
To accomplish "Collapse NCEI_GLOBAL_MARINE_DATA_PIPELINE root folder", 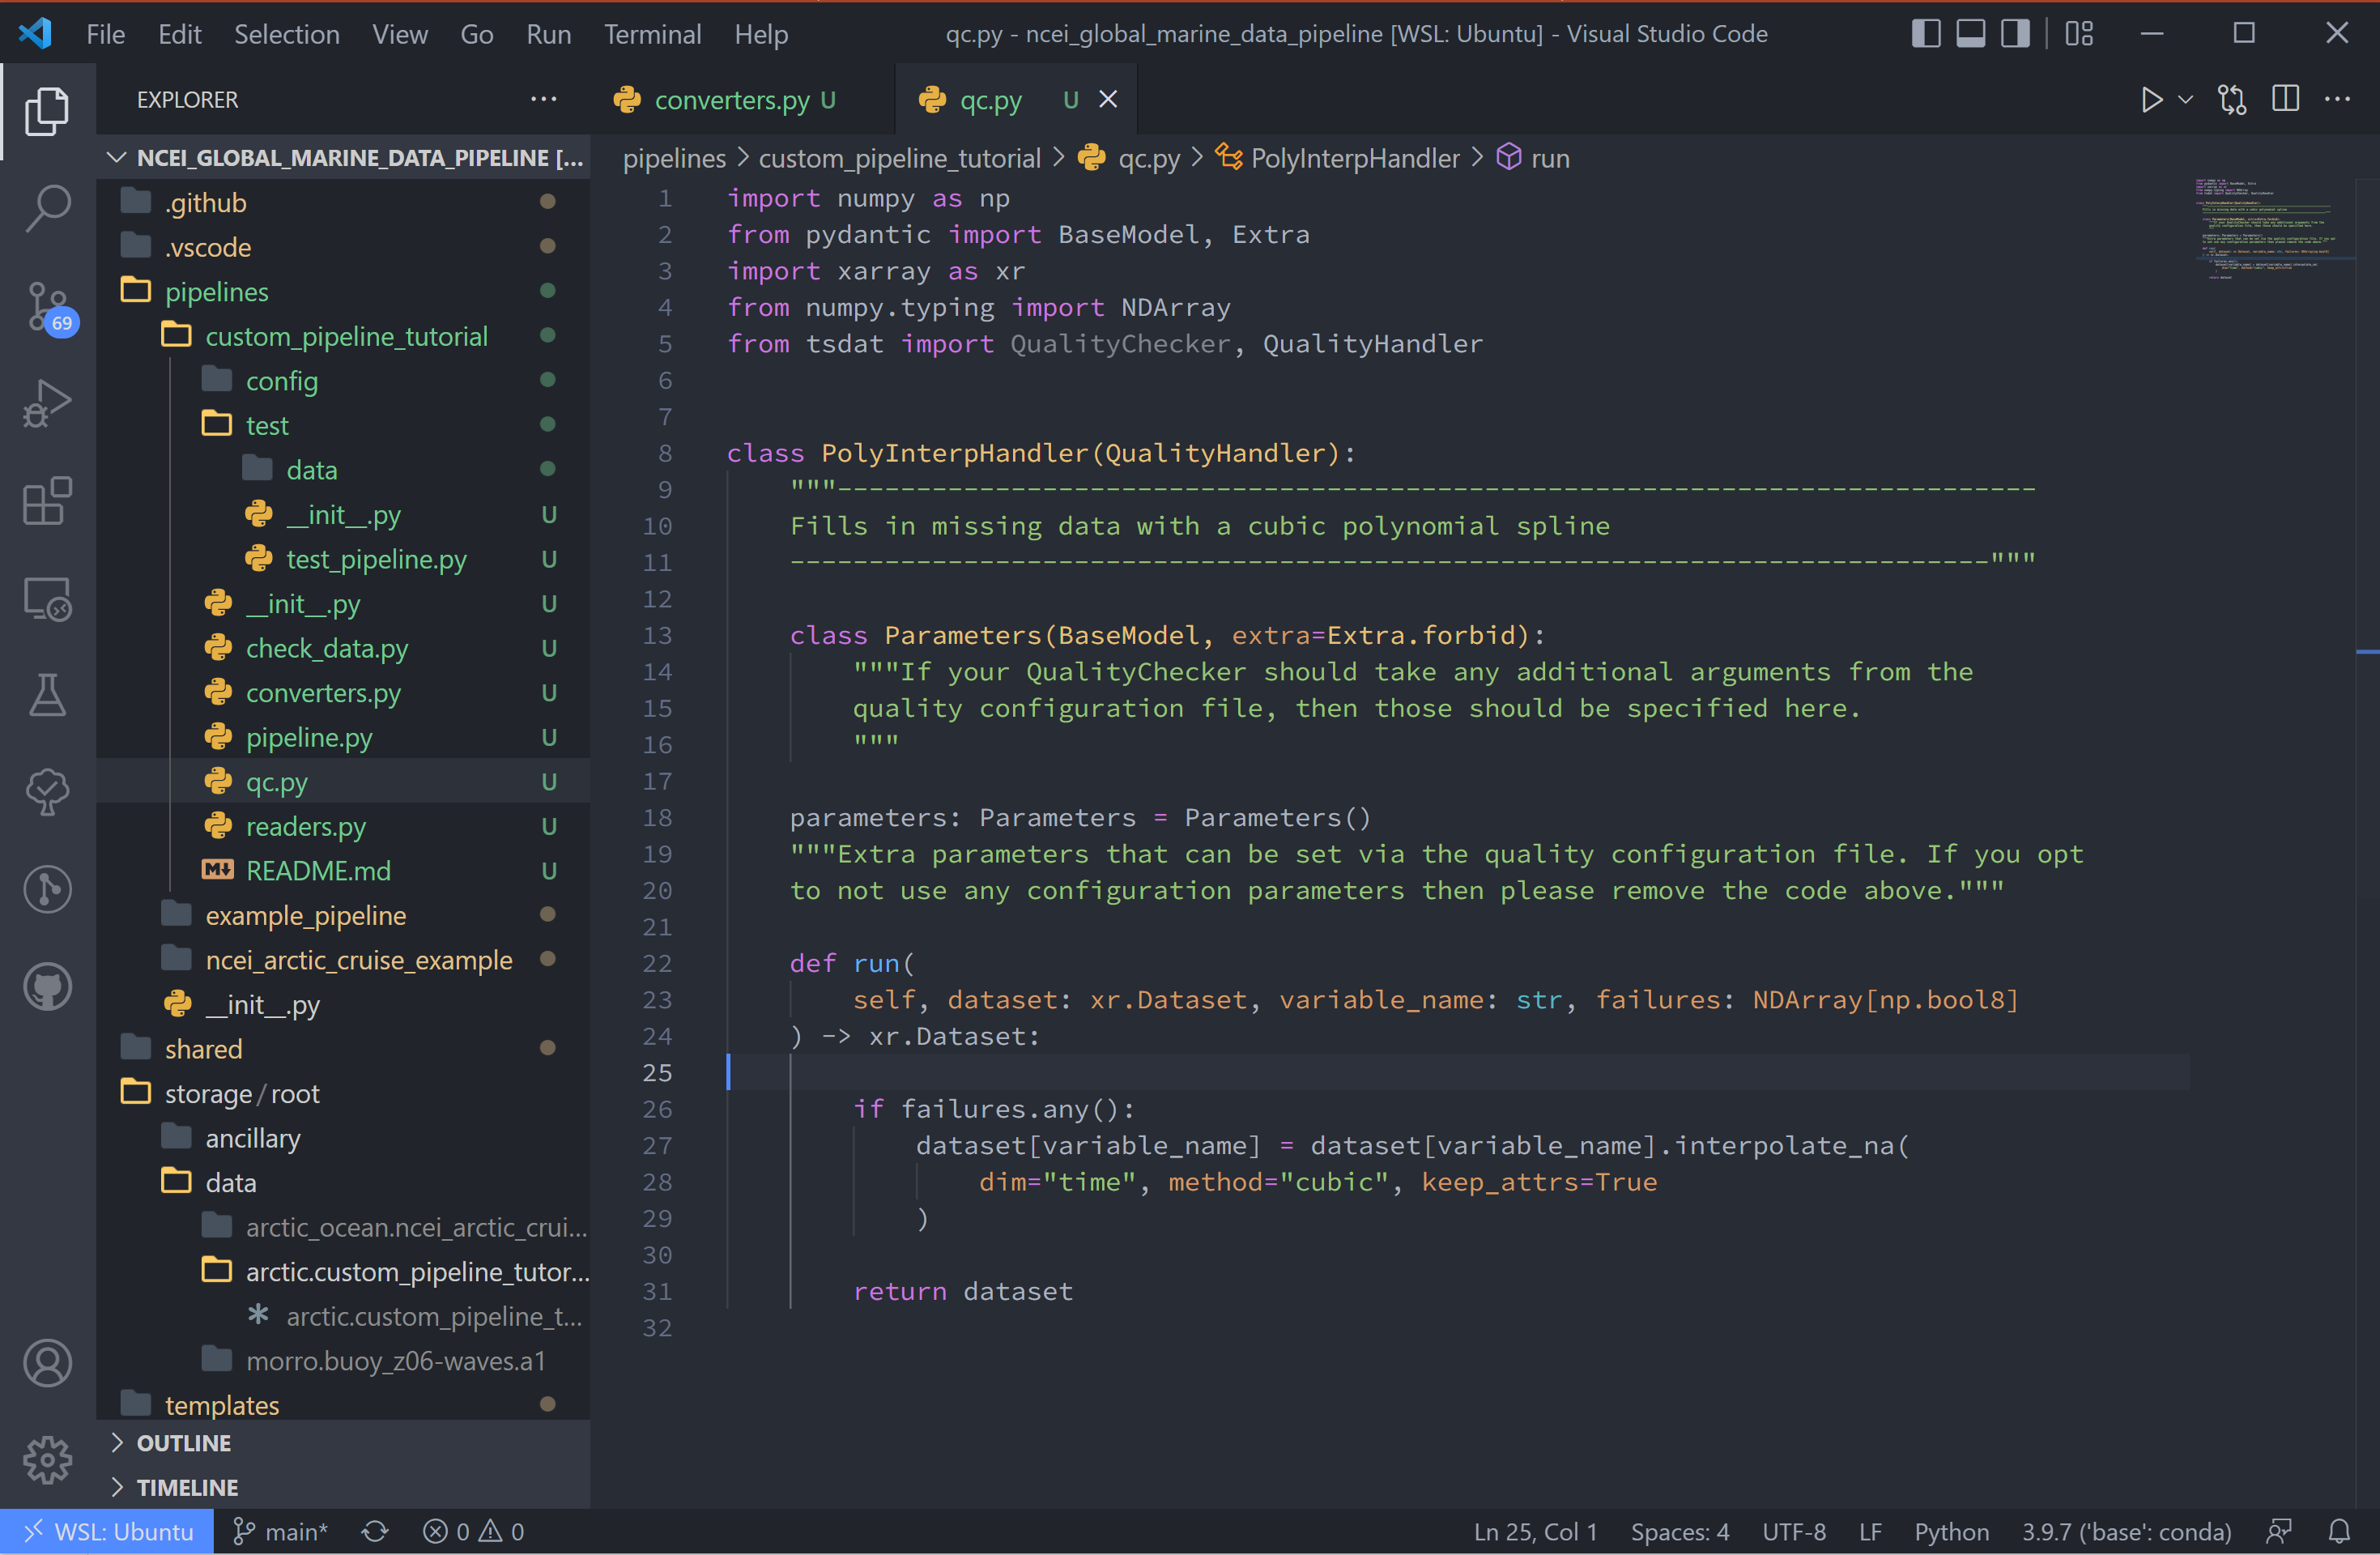I will [345, 157].
